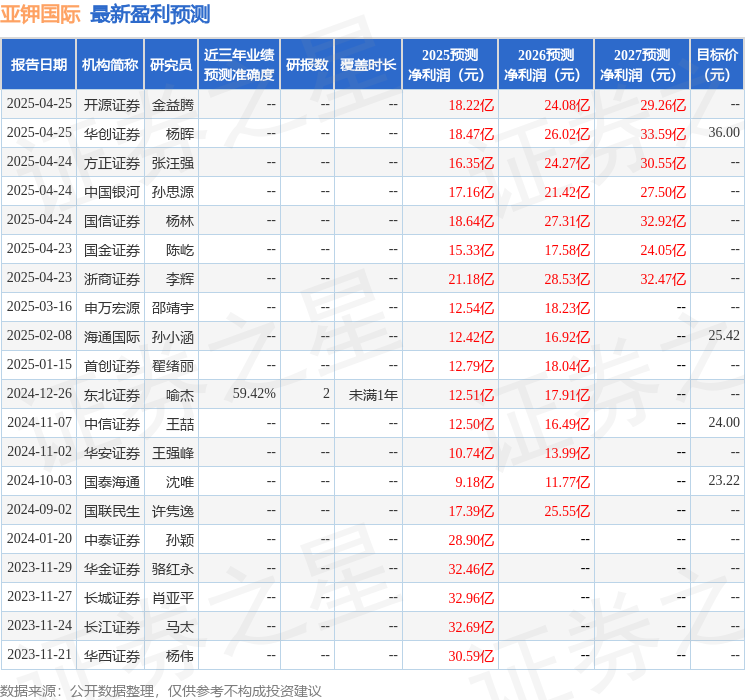Select 国联民生 institution cell
The width and height of the screenshot is (745, 700).
112,510
